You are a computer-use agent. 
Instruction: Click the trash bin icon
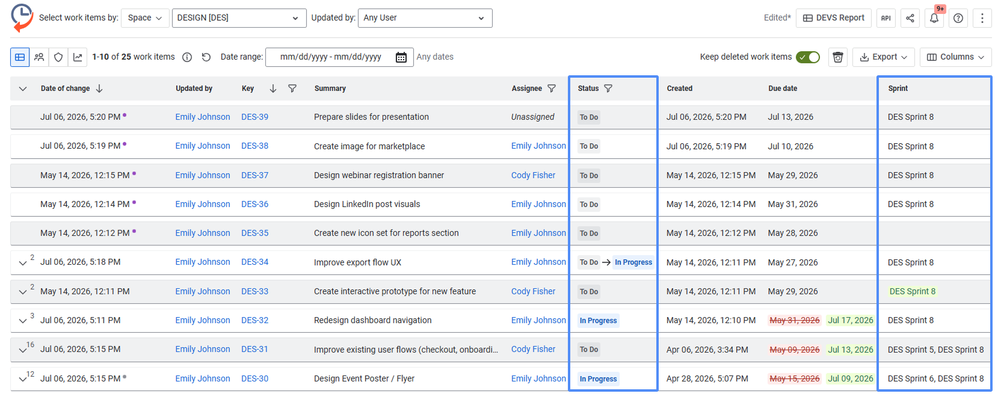click(838, 57)
